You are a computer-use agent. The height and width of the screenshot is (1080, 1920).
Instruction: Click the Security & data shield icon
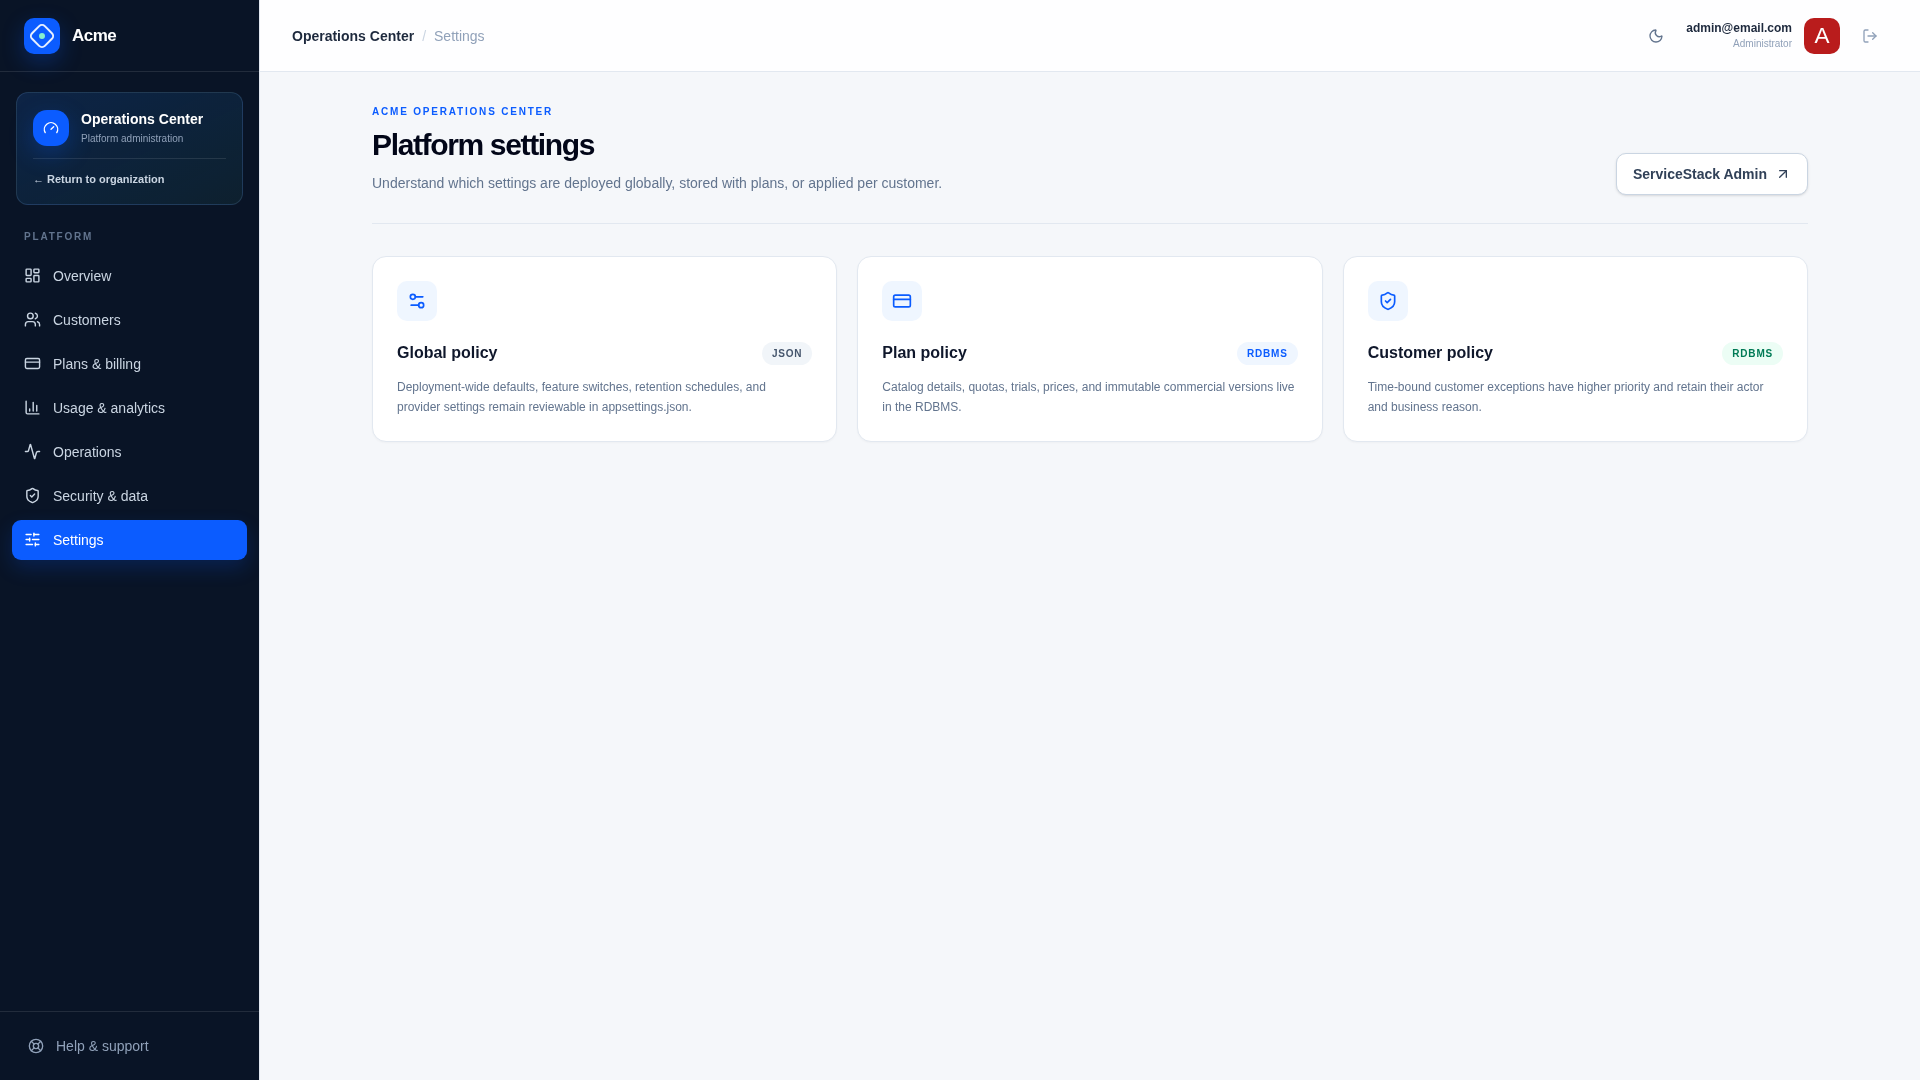click(33, 496)
